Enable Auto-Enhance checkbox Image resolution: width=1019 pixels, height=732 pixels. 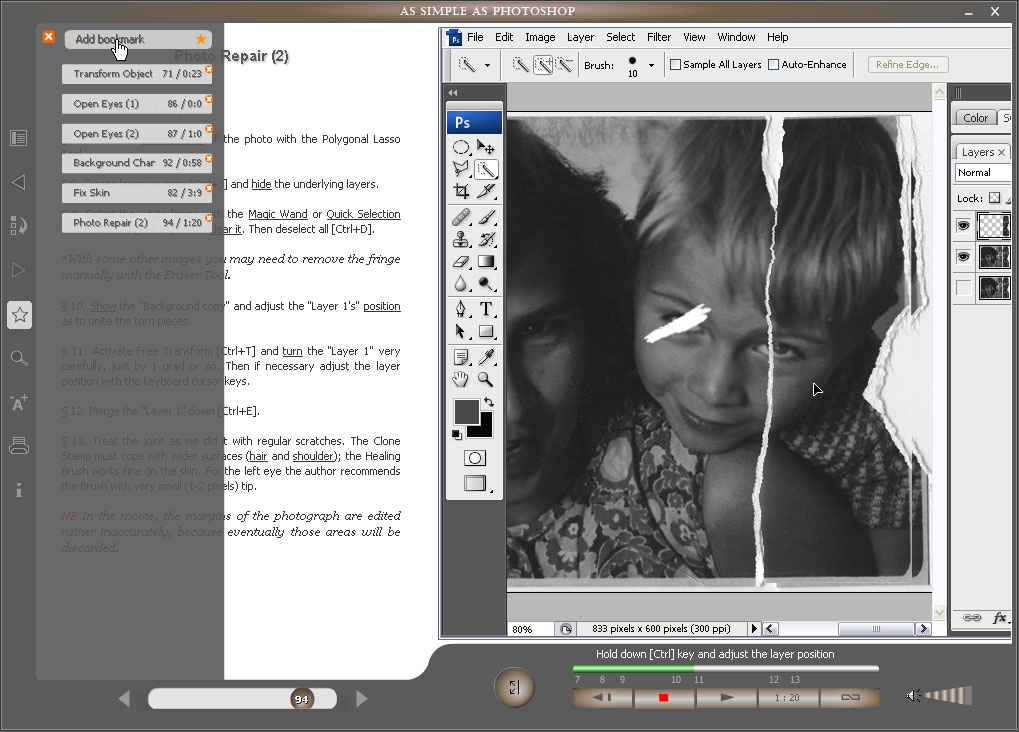click(x=773, y=64)
